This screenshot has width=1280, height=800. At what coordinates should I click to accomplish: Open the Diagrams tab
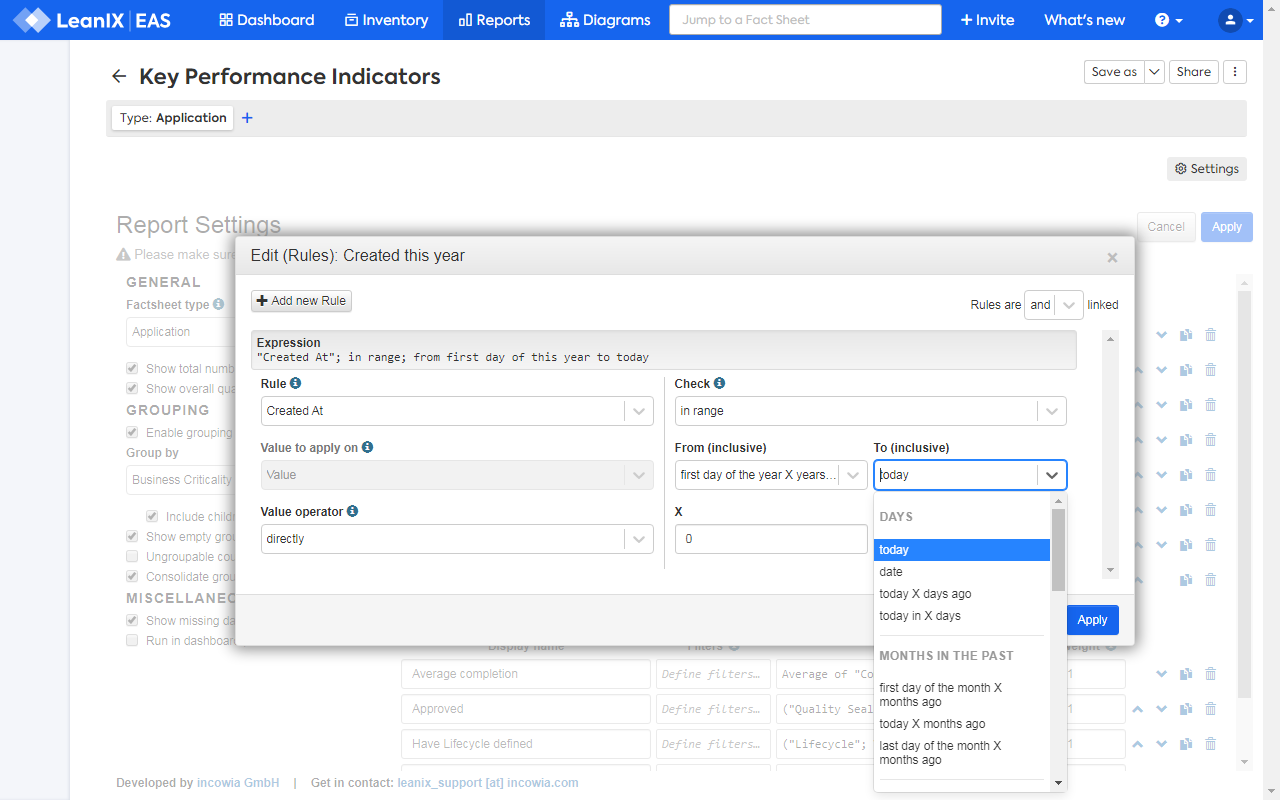point(605,20)
